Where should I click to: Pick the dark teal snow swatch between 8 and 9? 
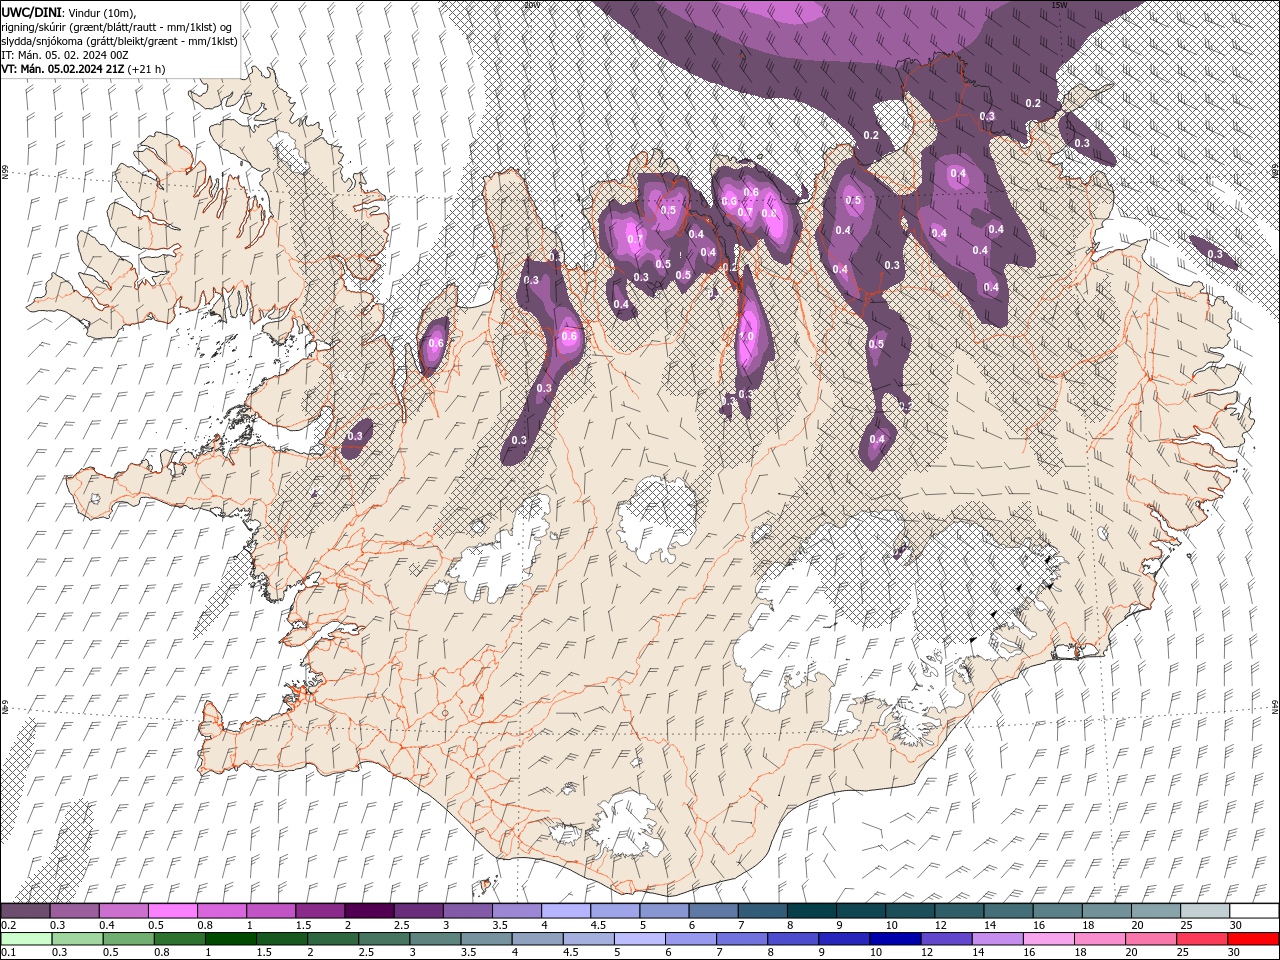(810, 911)
